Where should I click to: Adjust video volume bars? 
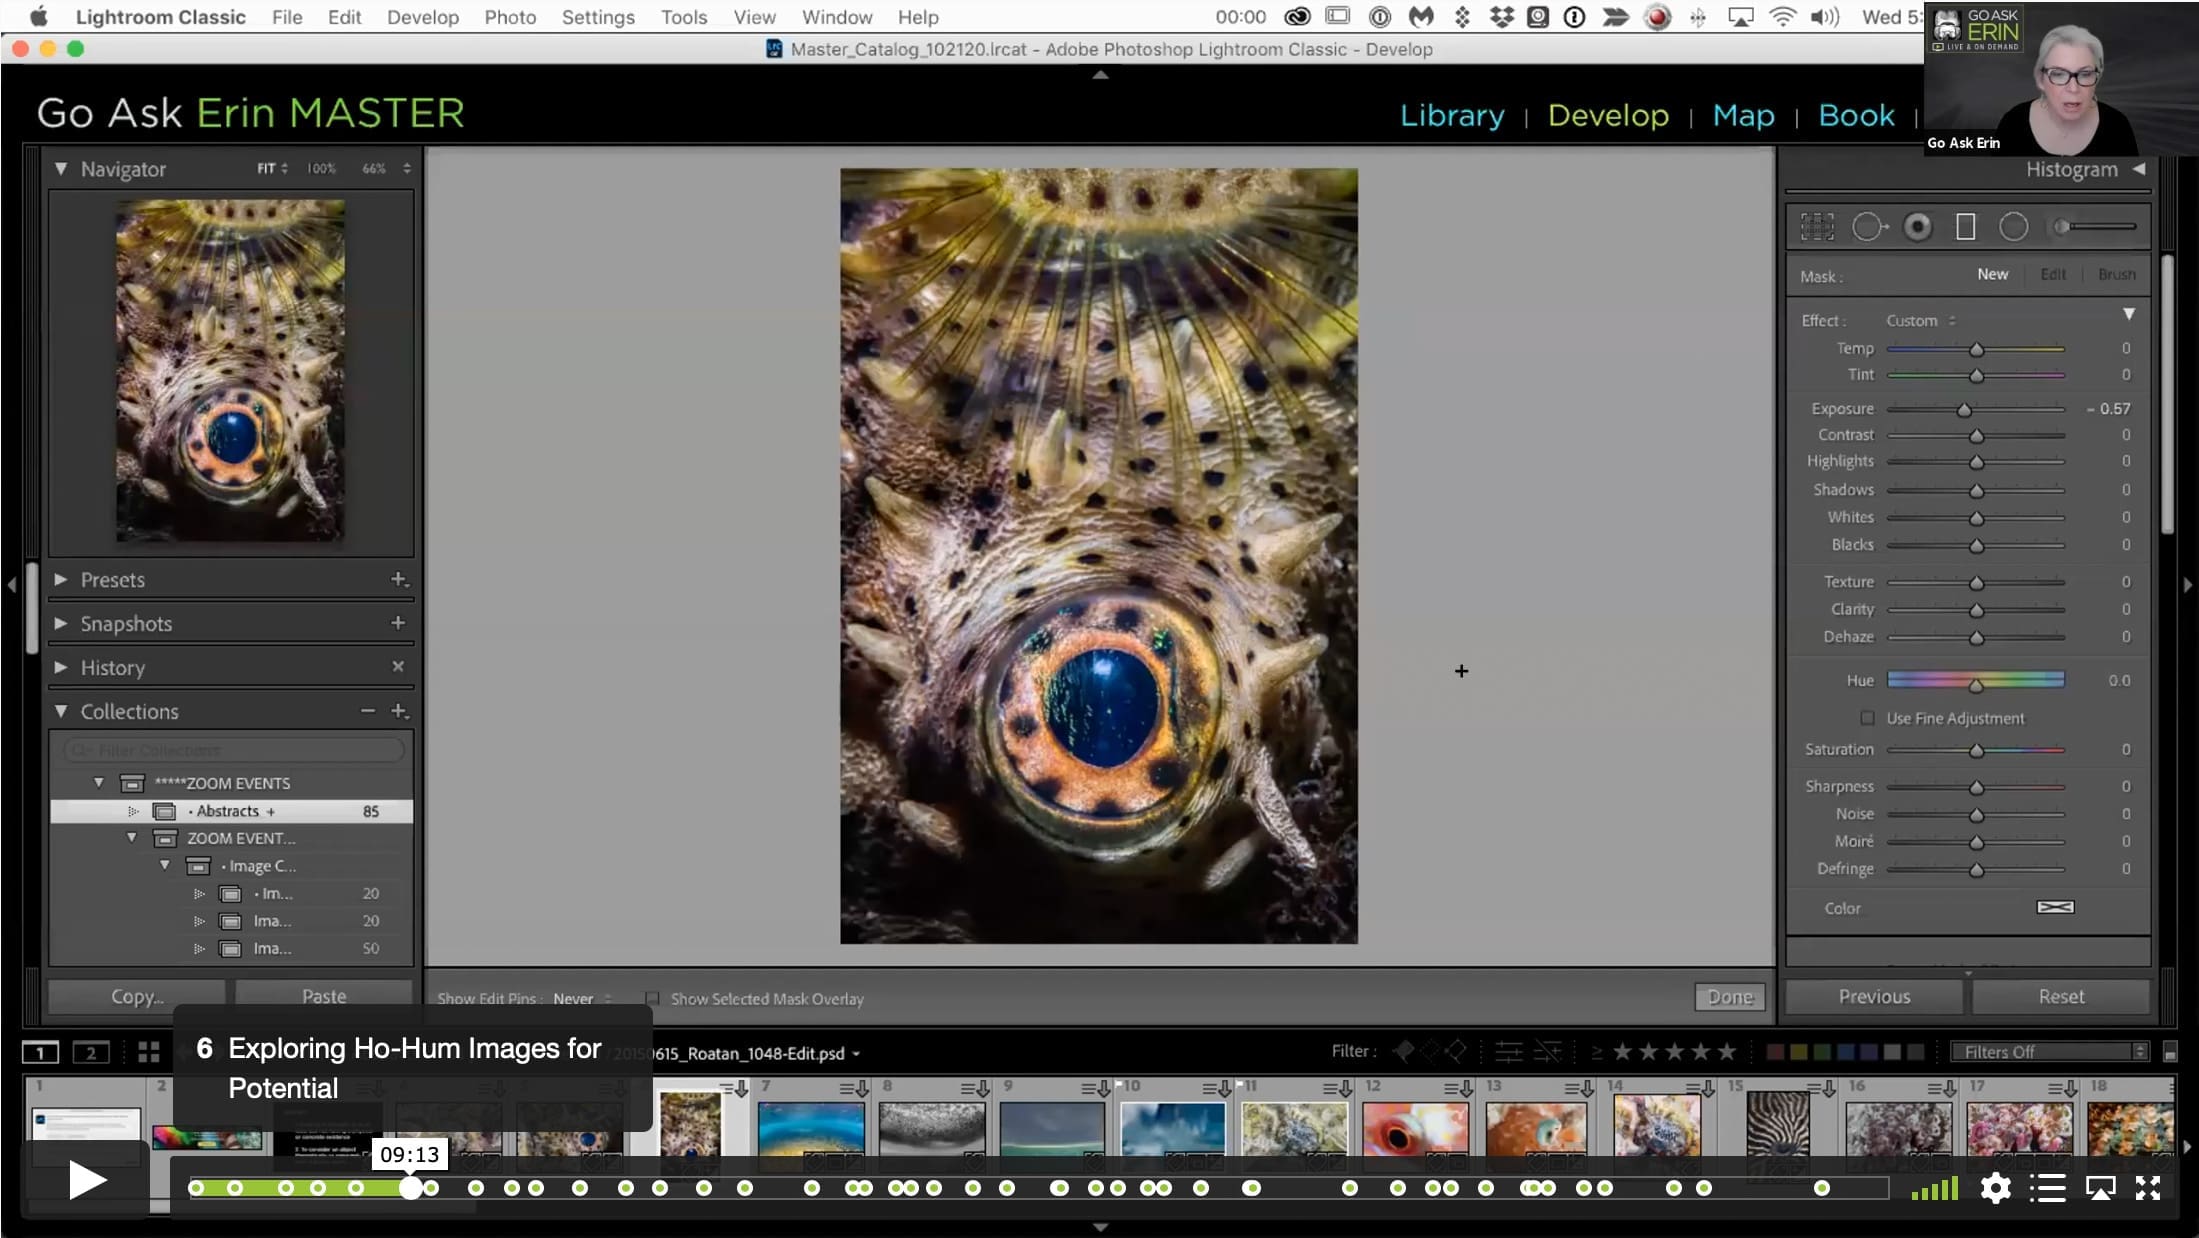[x=1934, y=1188]
